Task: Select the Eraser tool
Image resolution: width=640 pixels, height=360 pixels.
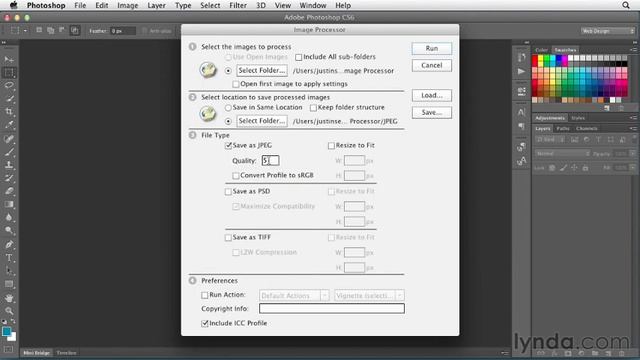Action: [9, 191]
